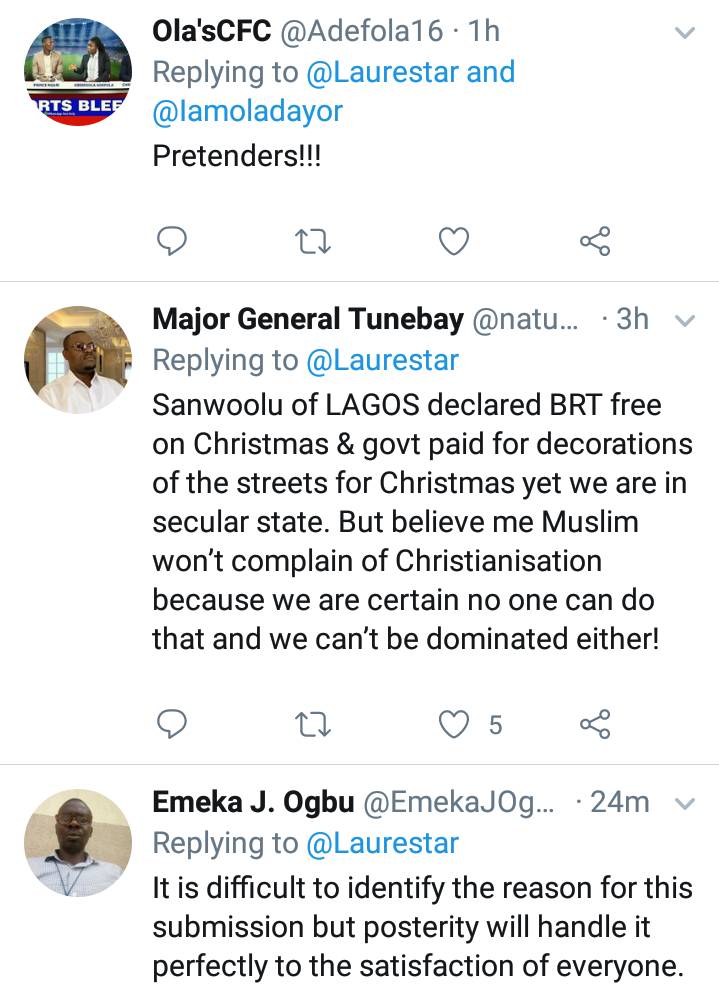This screenshot has height=1003, width=719.
Task: Share Major General Tunebay's tweet
Action: pyautogui.click(x=595, y=724)
